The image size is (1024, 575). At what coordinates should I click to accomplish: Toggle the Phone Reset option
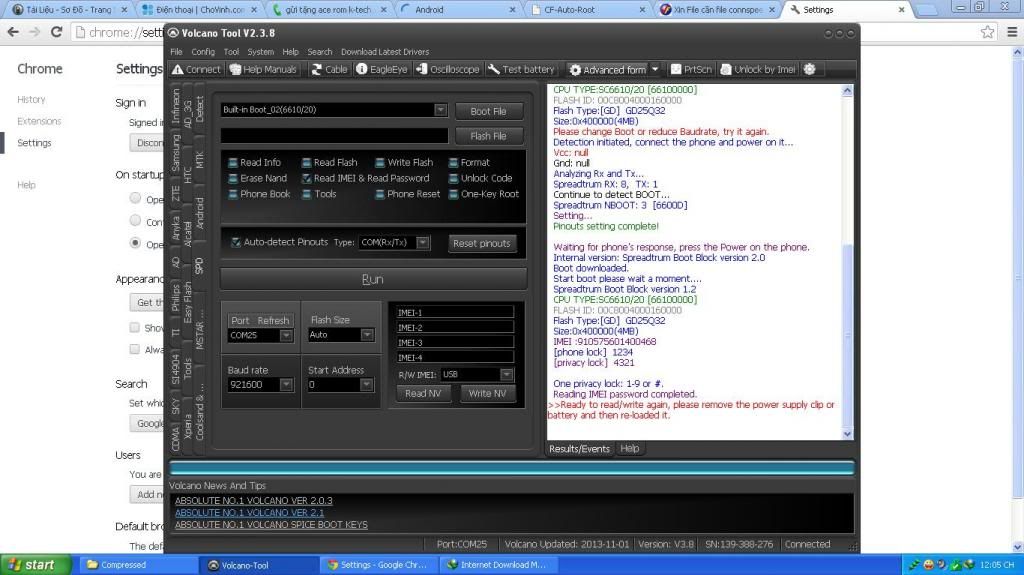[x=380, y=194]
